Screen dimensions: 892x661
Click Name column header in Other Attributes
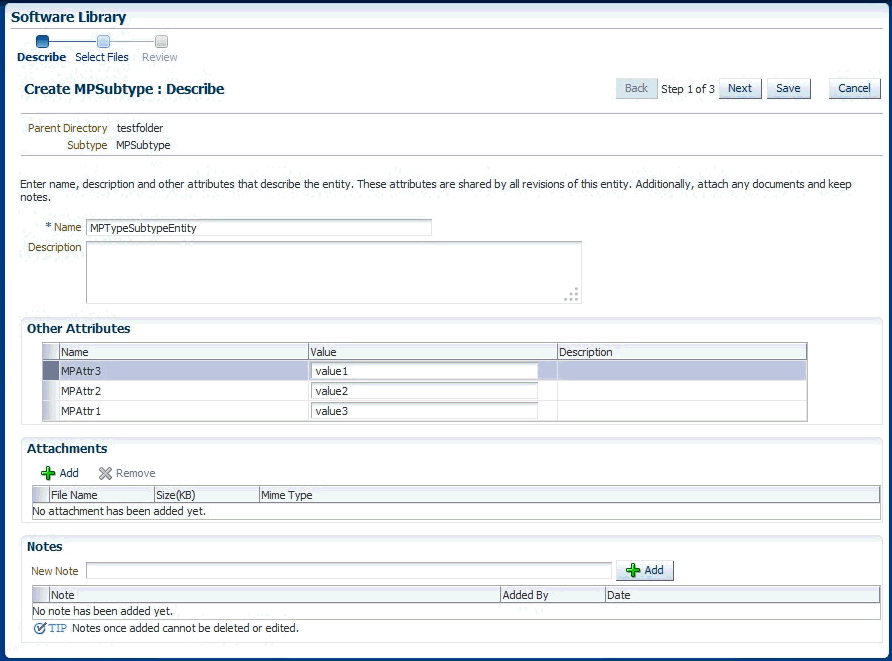(184, 352)
